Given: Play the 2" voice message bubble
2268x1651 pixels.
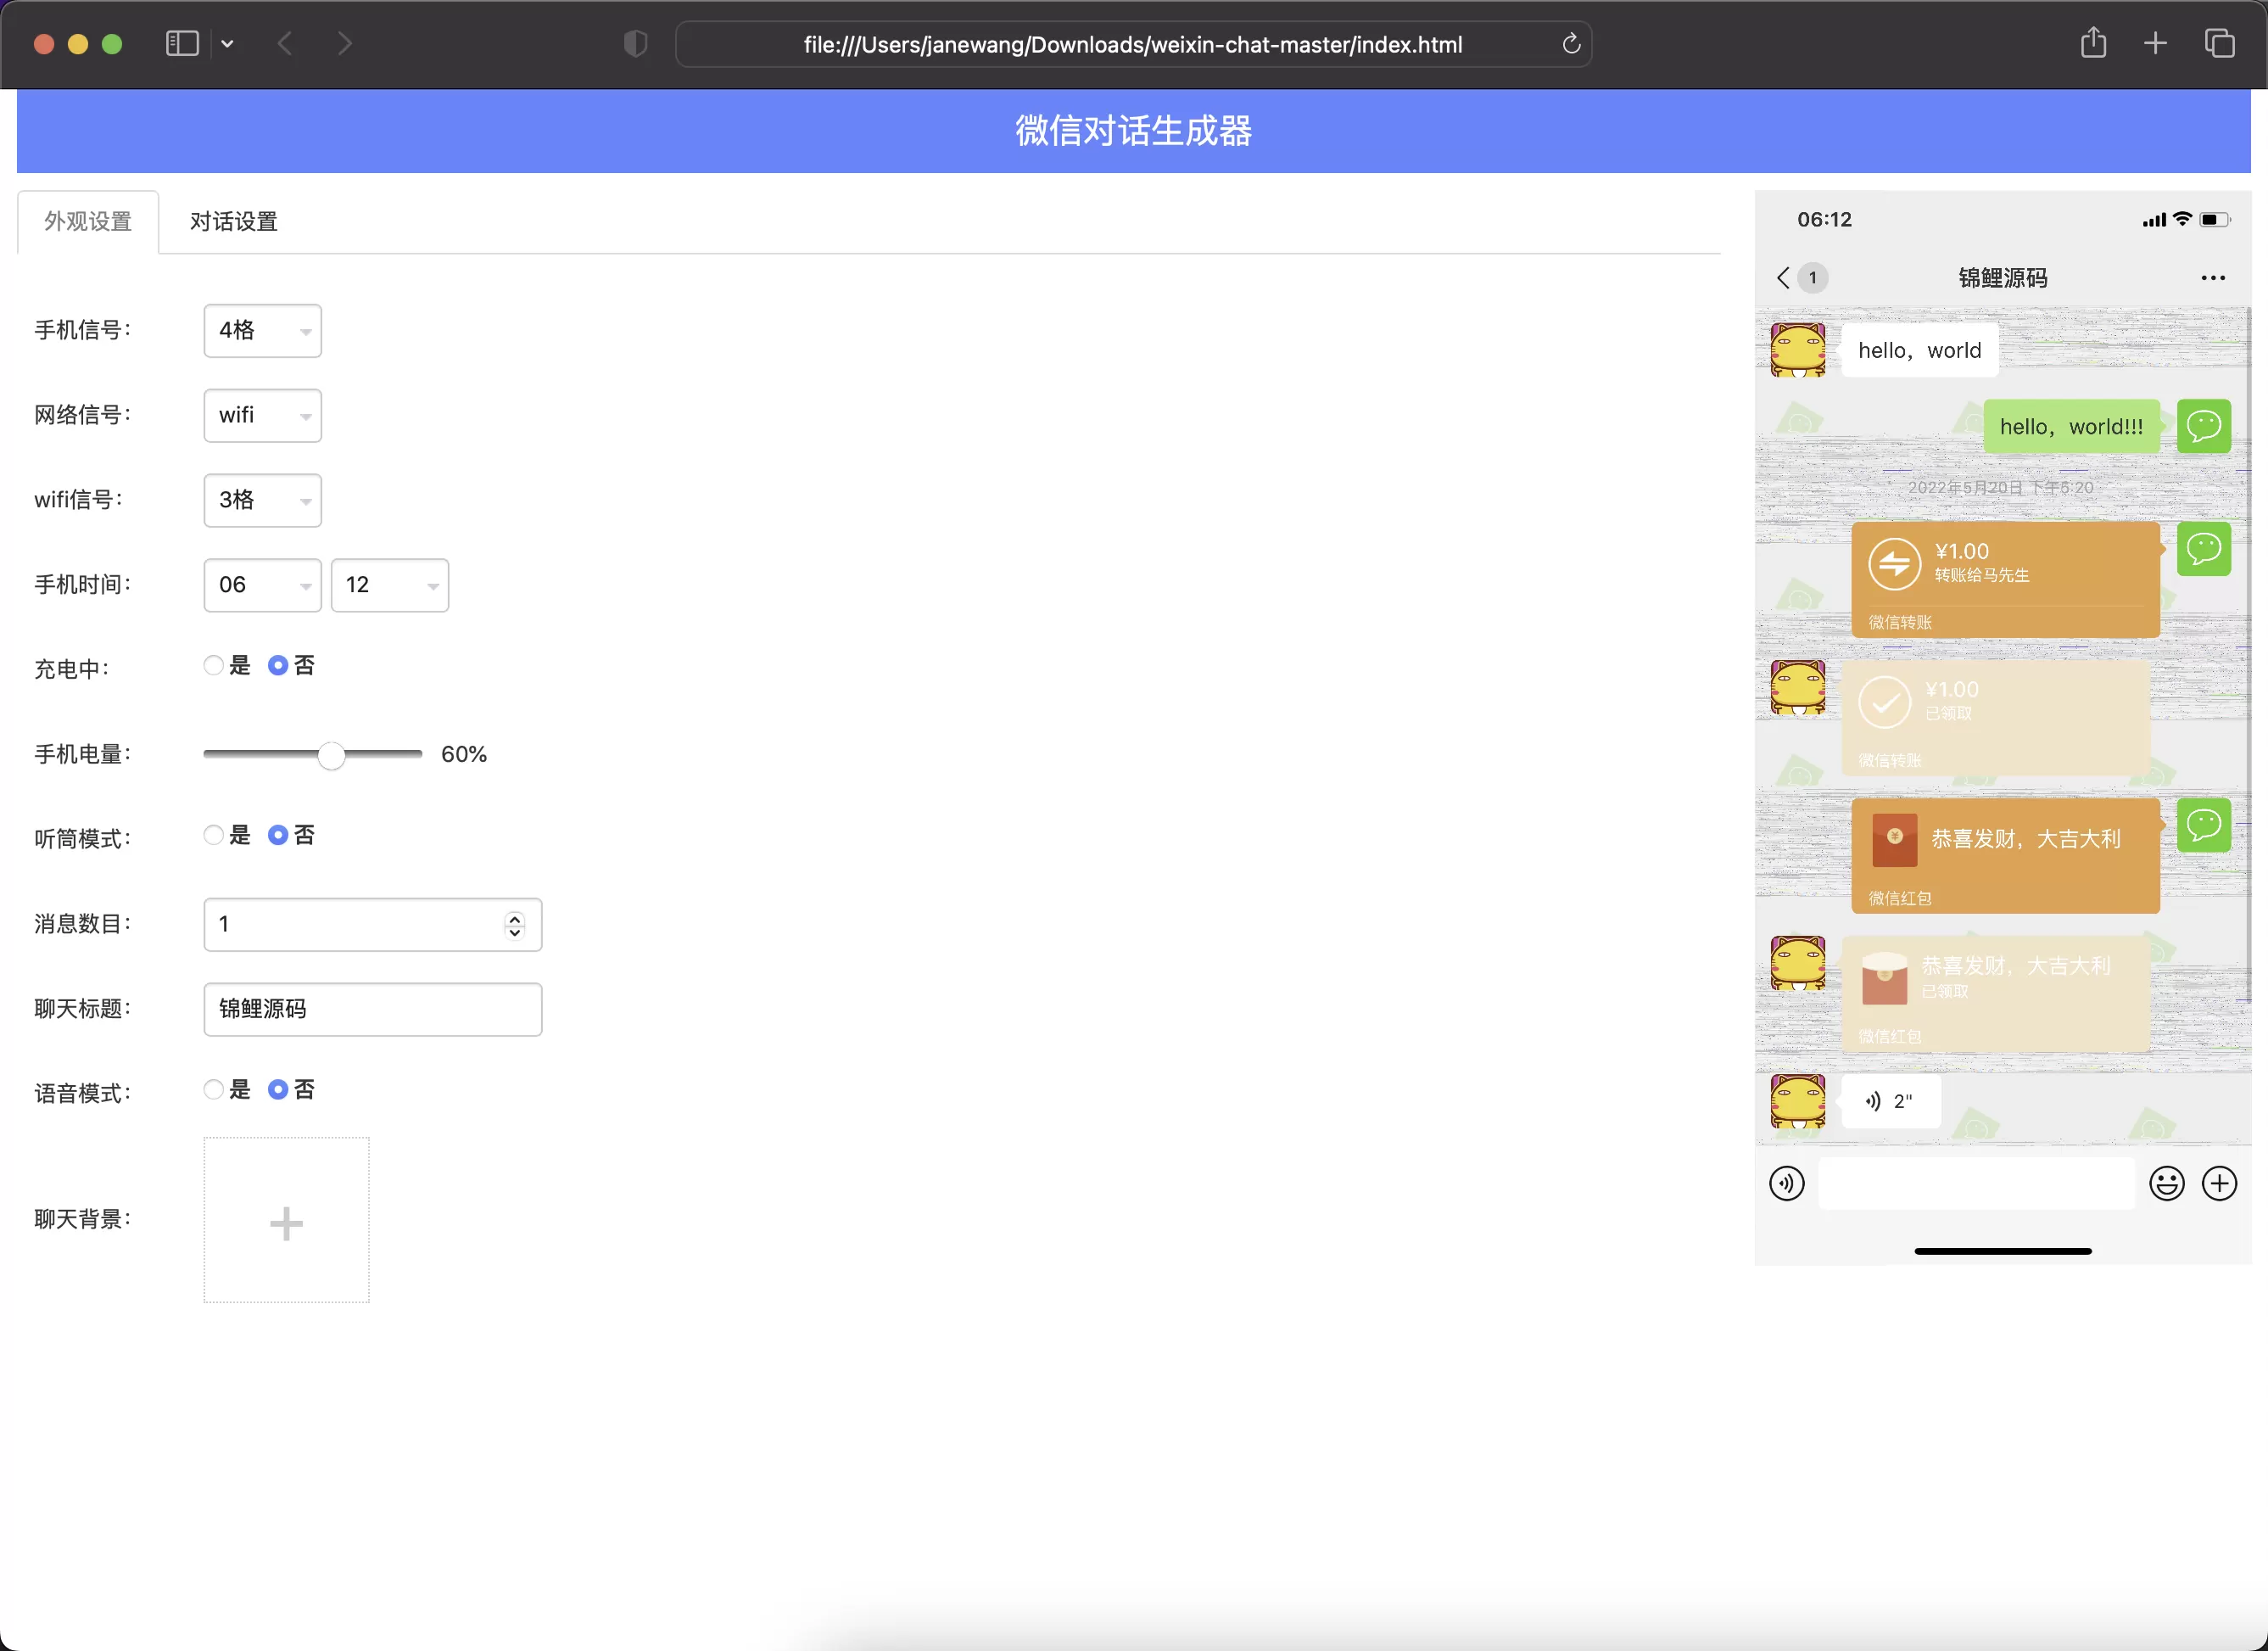Looking at the screenshot, I should [1890, 1101].
